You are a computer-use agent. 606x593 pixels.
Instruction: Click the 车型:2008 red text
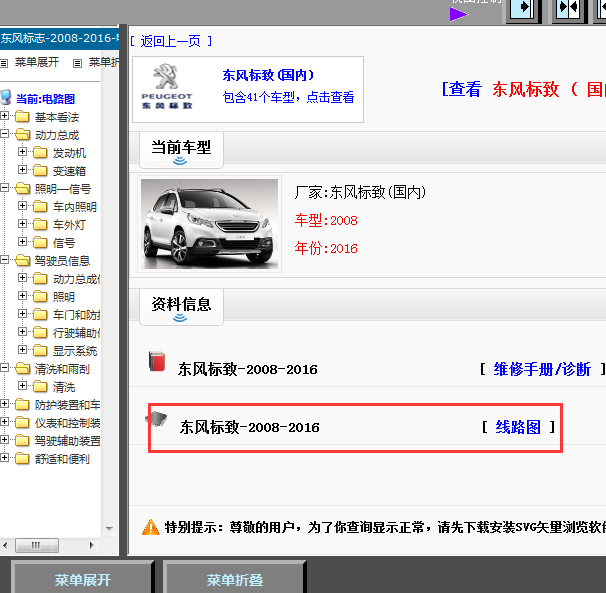point(326,220)
